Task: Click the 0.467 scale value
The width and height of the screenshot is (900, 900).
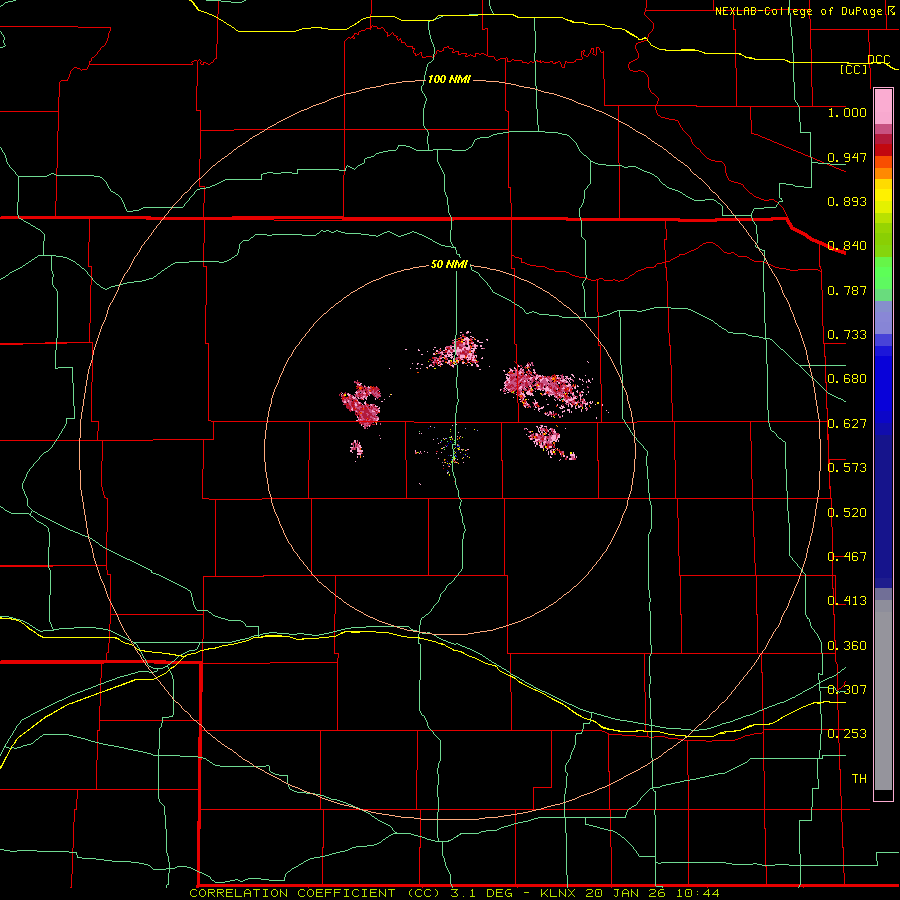Action: 847,557
